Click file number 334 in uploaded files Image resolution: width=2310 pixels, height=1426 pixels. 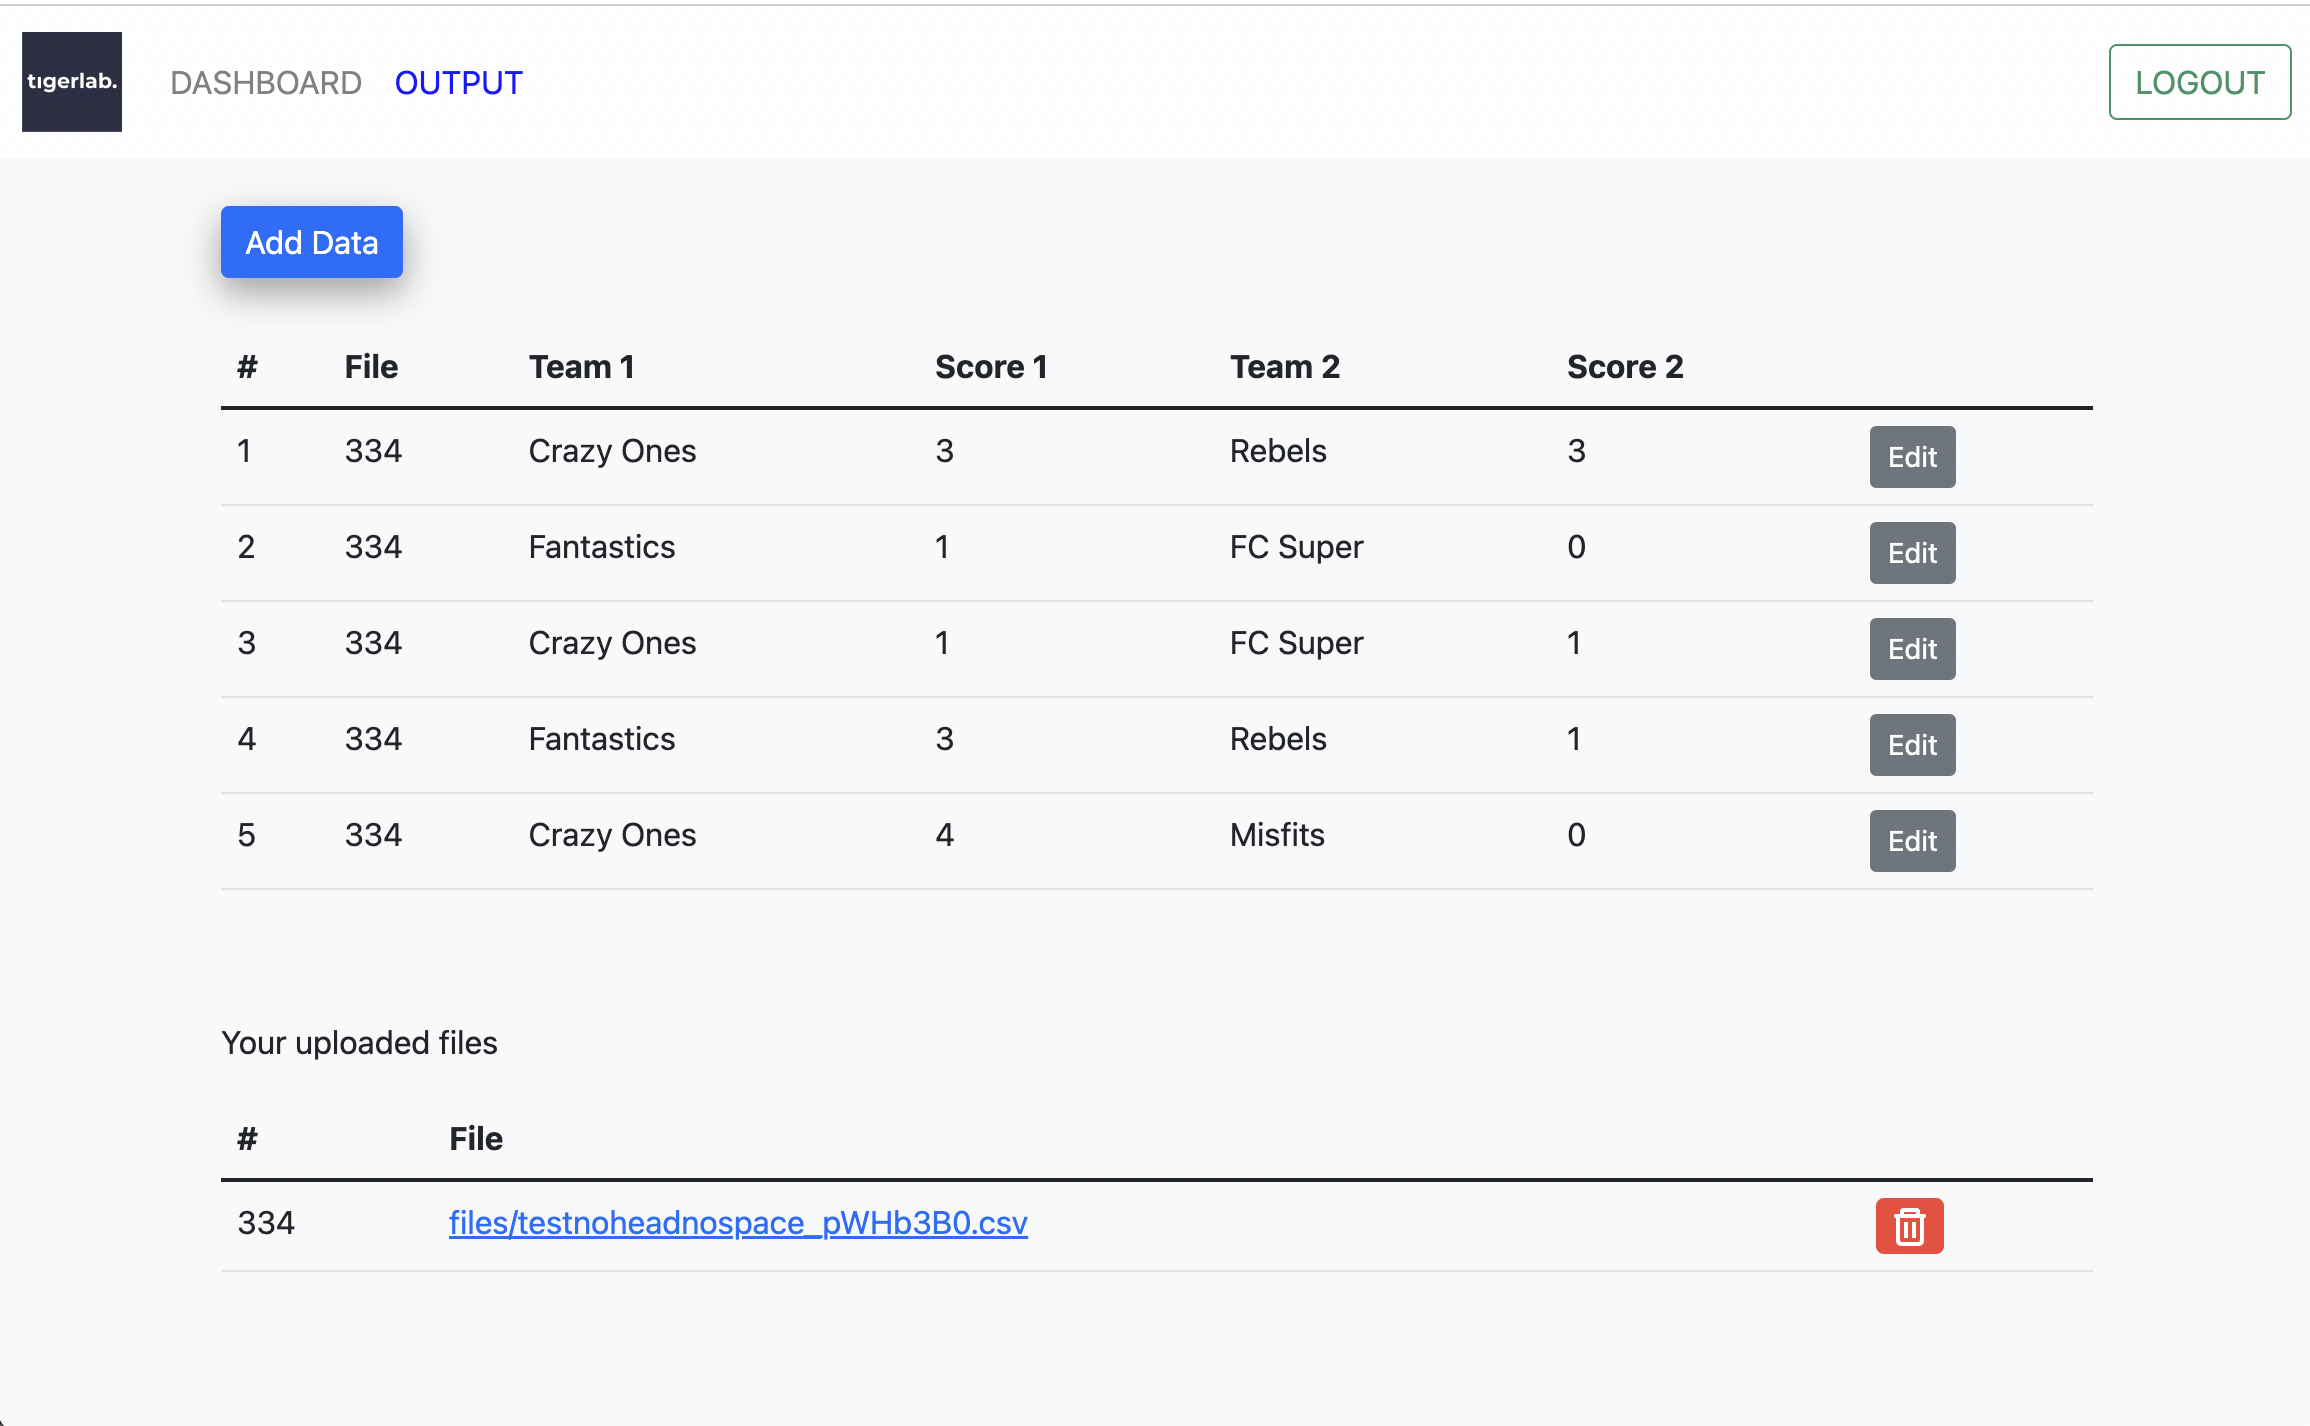[x=266, y=1223]
